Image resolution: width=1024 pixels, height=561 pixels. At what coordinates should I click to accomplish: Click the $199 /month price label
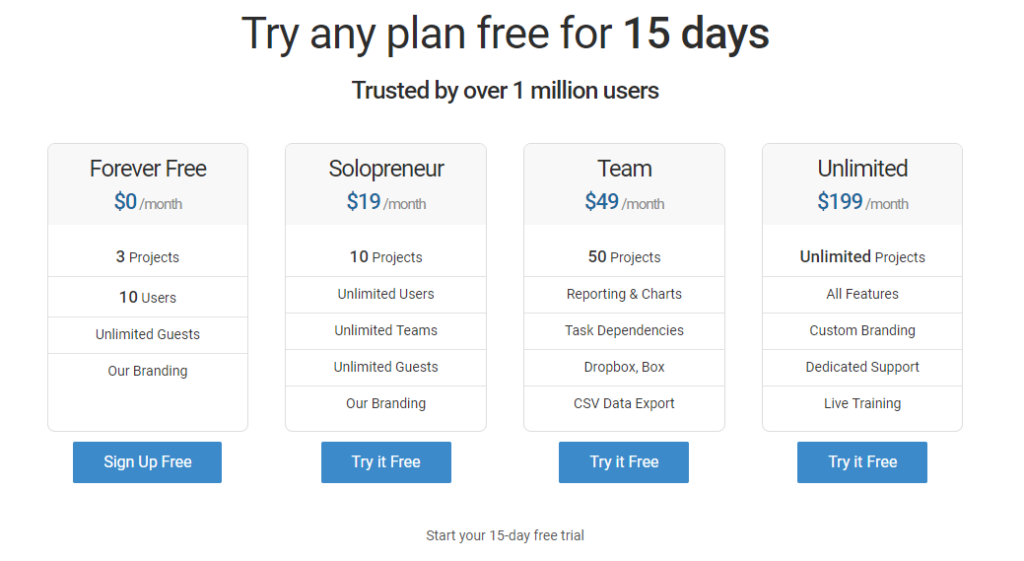[x=862, y=202]
